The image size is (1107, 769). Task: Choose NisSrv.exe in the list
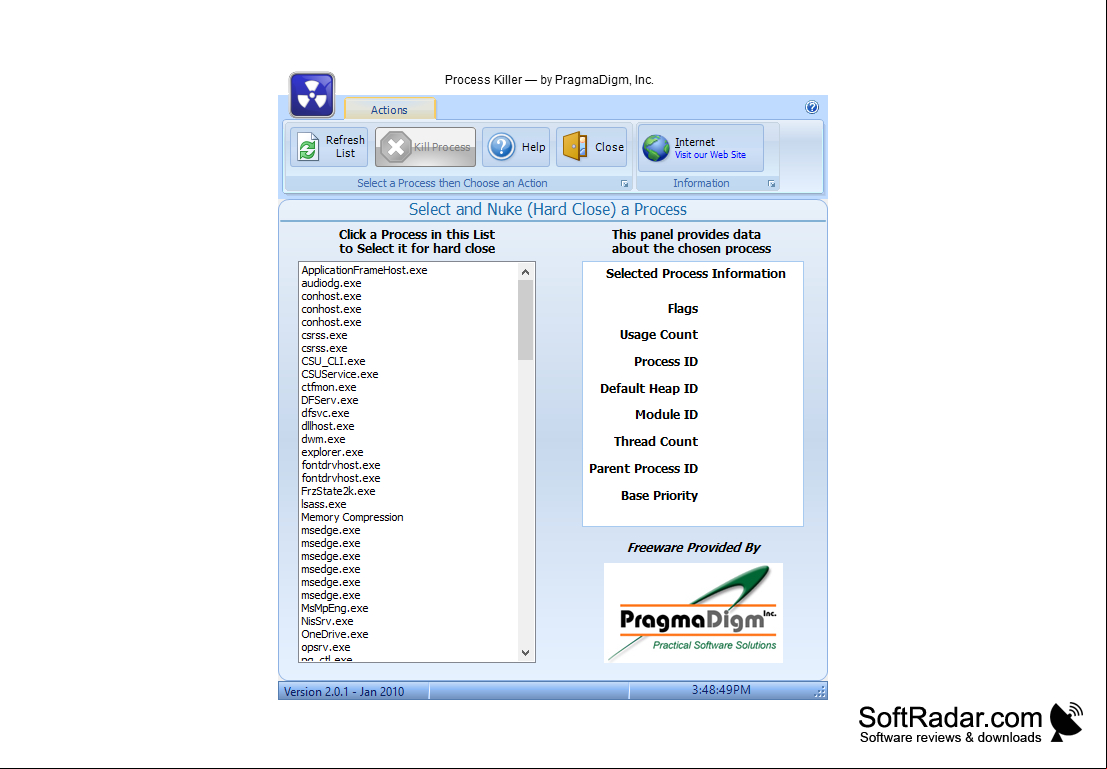[x=328, y=621]
